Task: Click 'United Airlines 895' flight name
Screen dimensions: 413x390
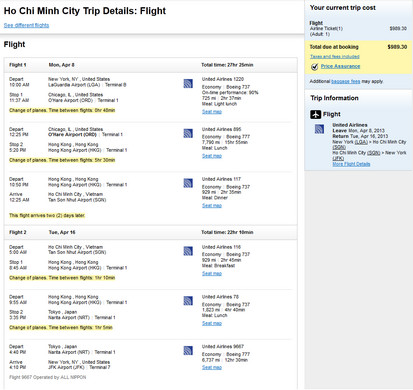Action: [x=221, y=129]
